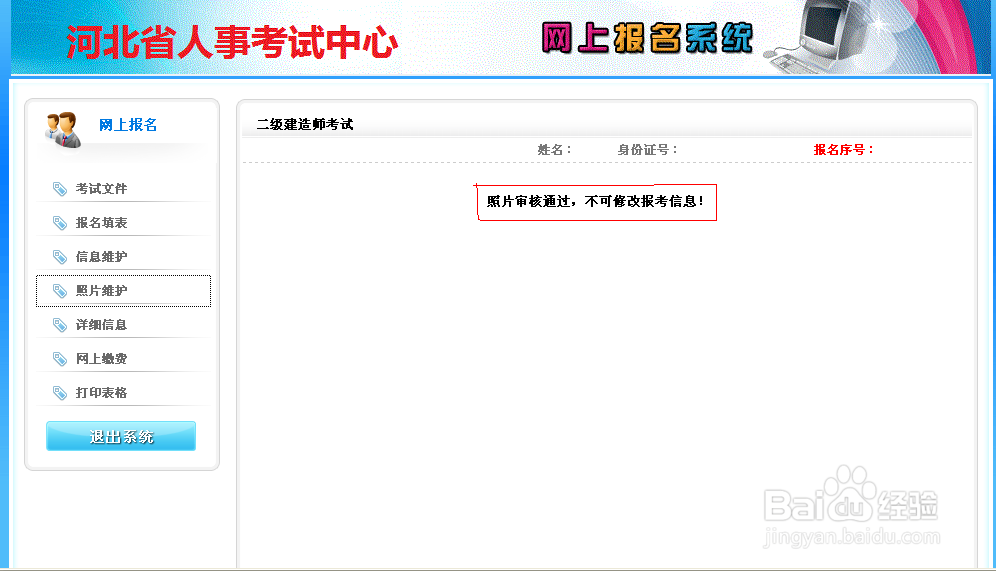The image size is (996, 571).
Task: Click the 网上报名 heading
Action: tap(128, 124)
